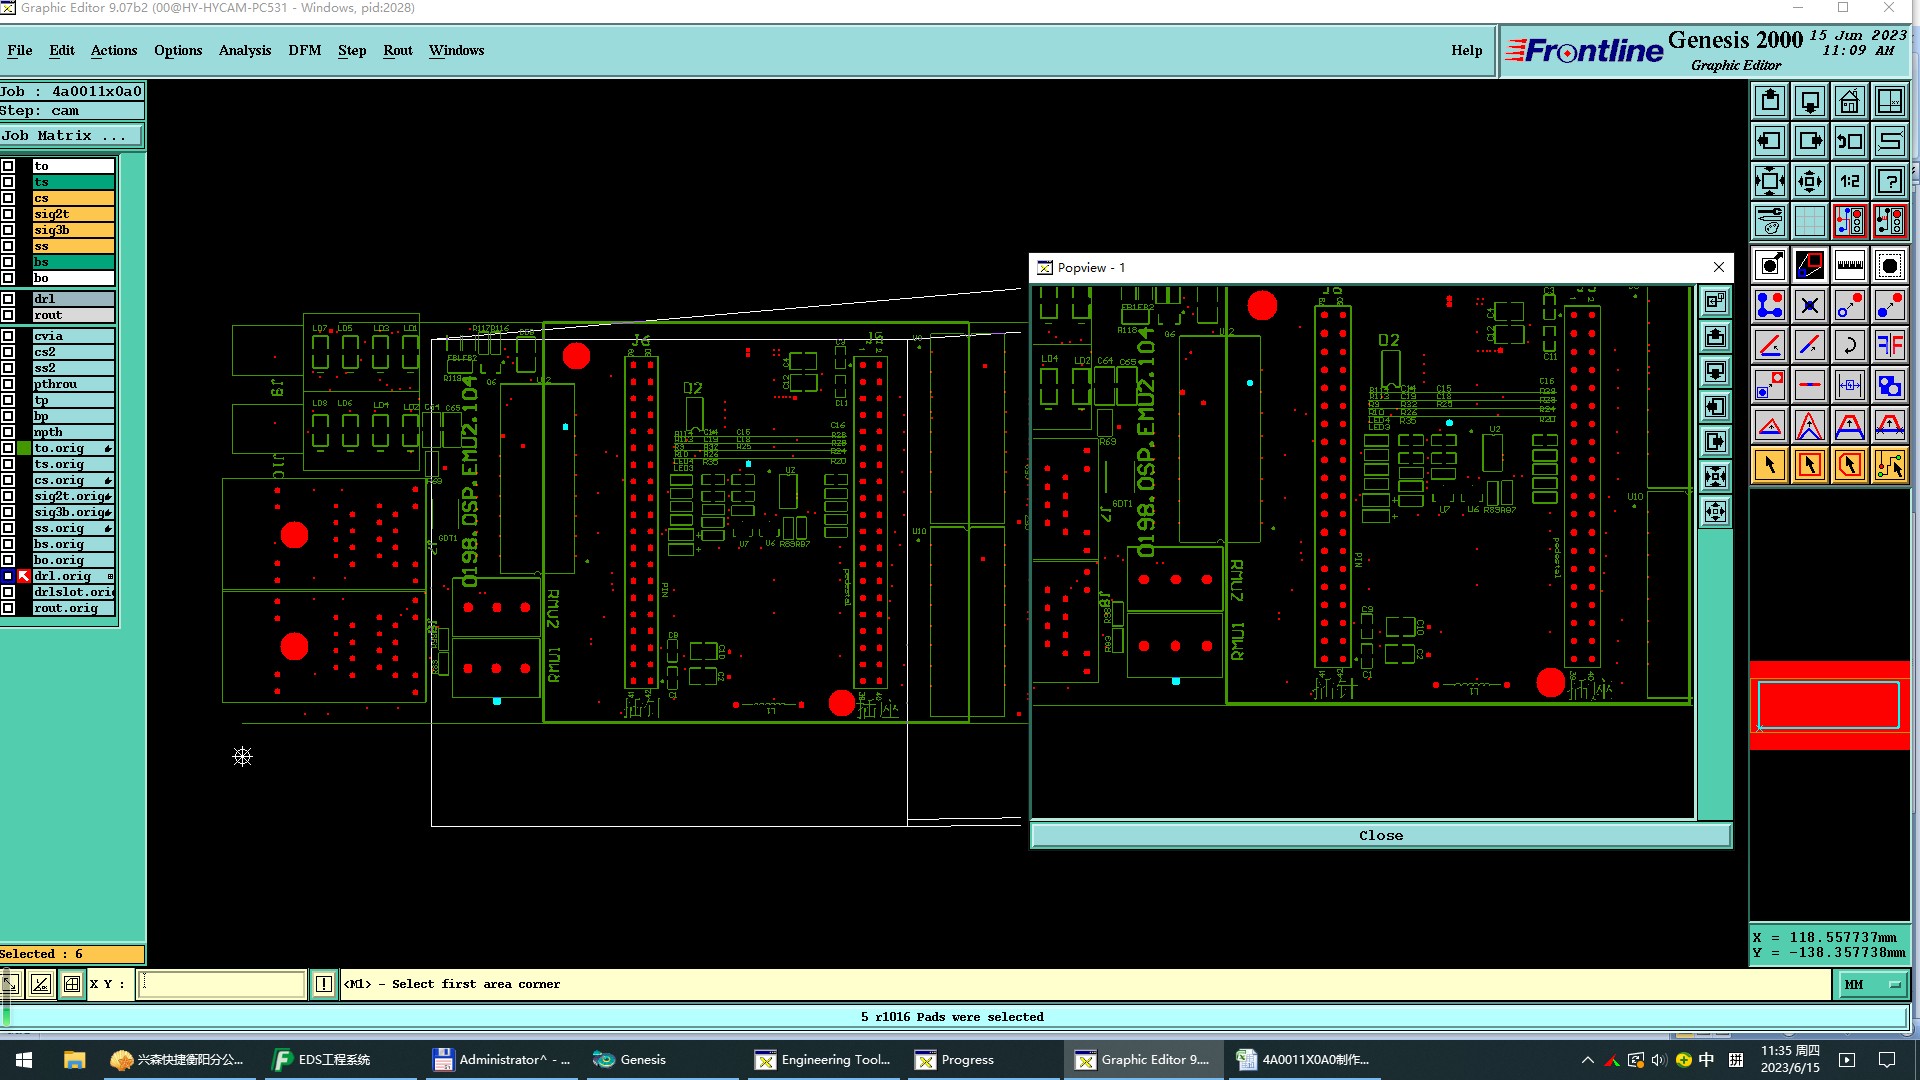
Task: Click the green to.orig color swatch
Action: click(x=24, y=448)
